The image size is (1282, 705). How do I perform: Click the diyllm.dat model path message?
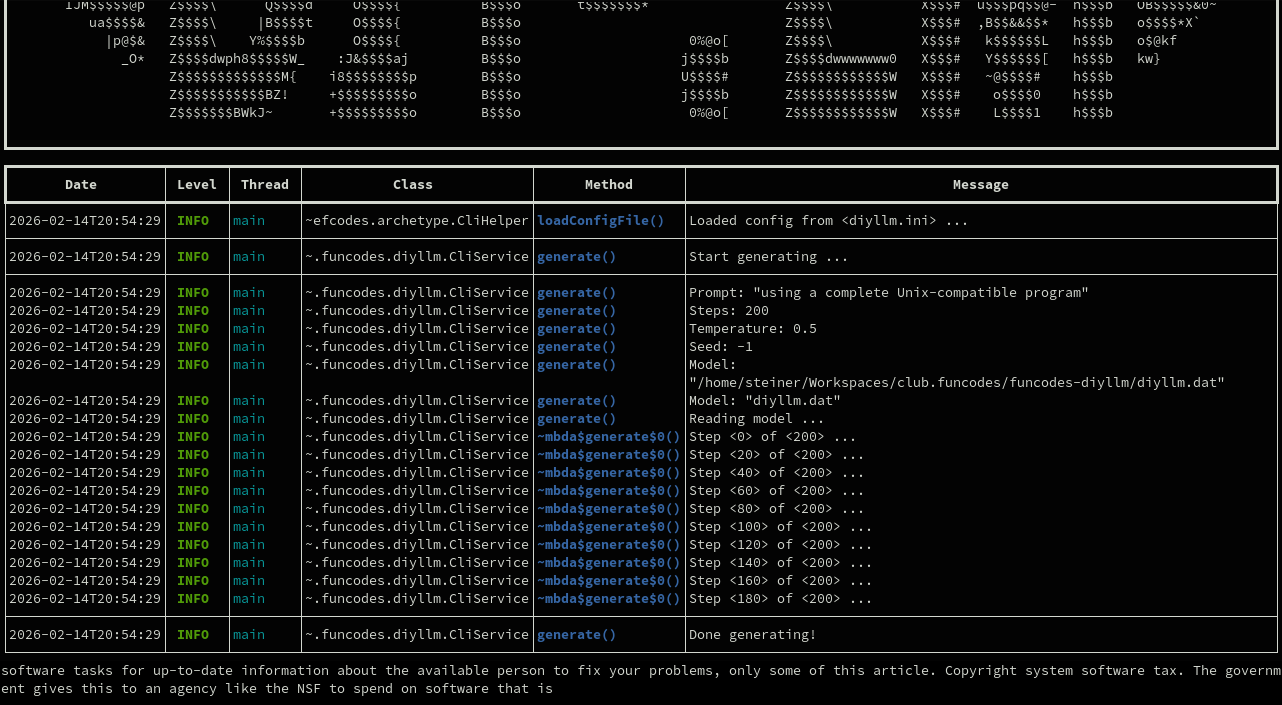tap(764, 400)
